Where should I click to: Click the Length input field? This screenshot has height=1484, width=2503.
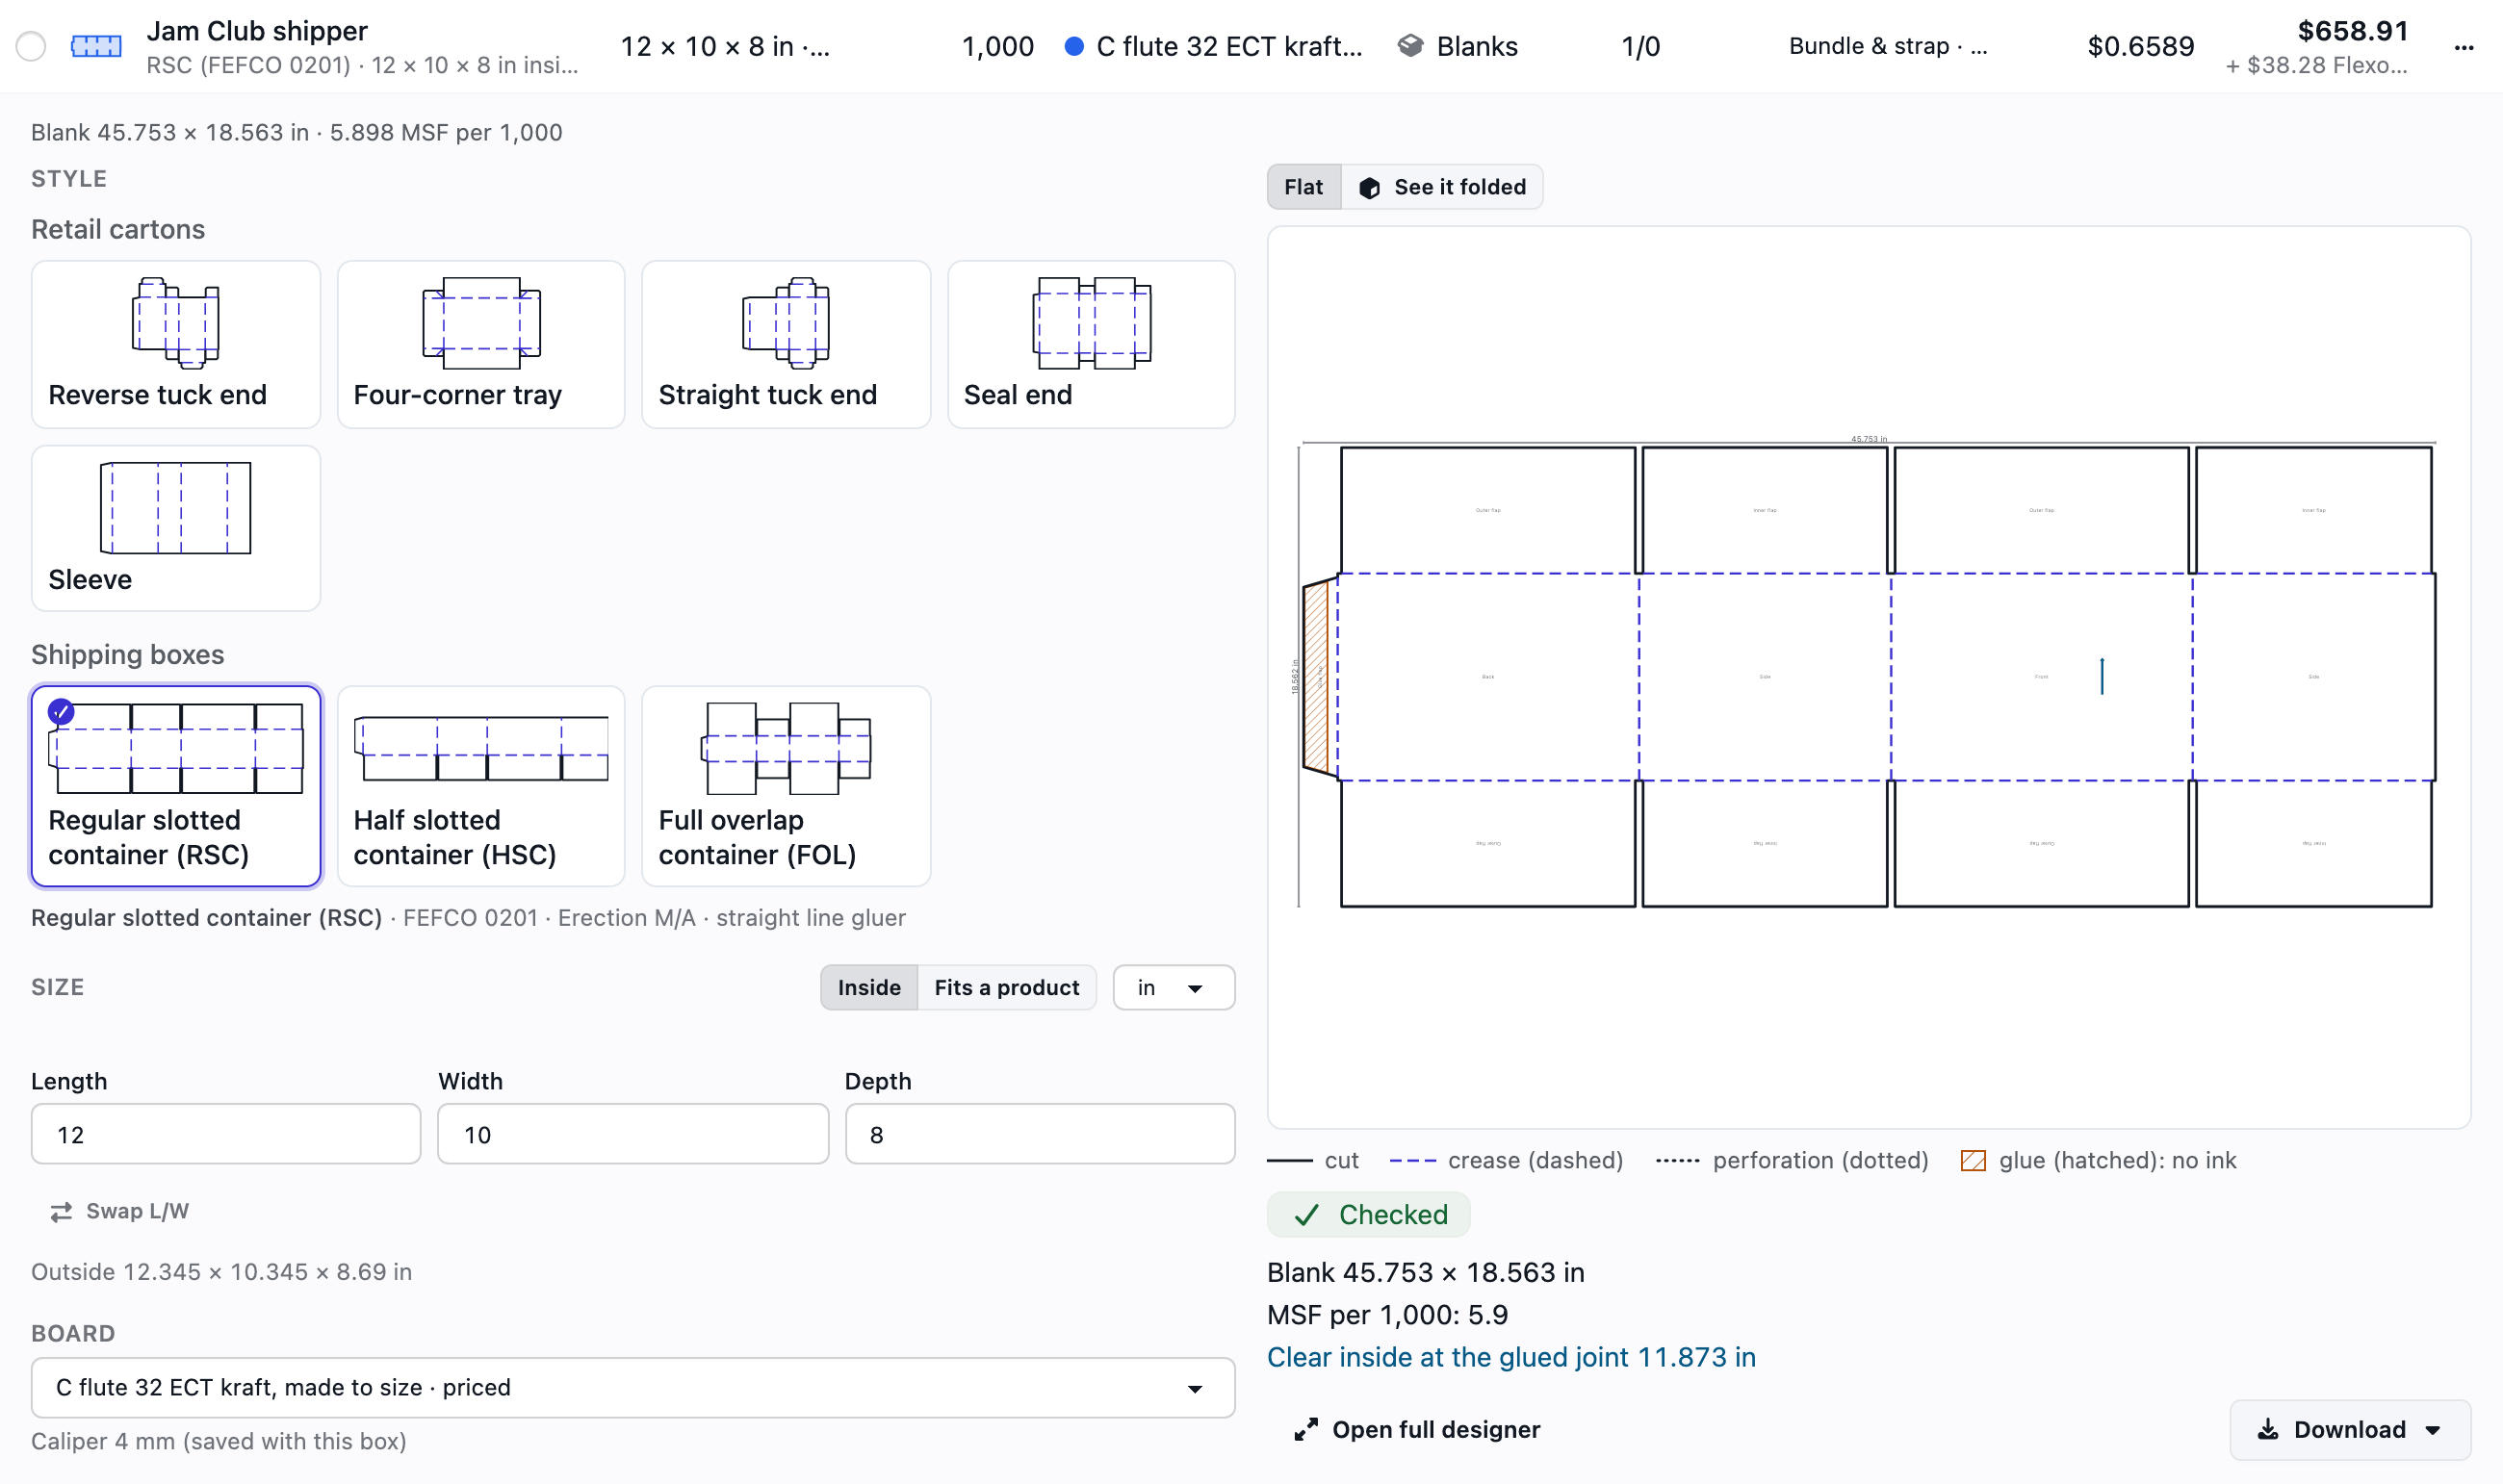point(226,1134)
